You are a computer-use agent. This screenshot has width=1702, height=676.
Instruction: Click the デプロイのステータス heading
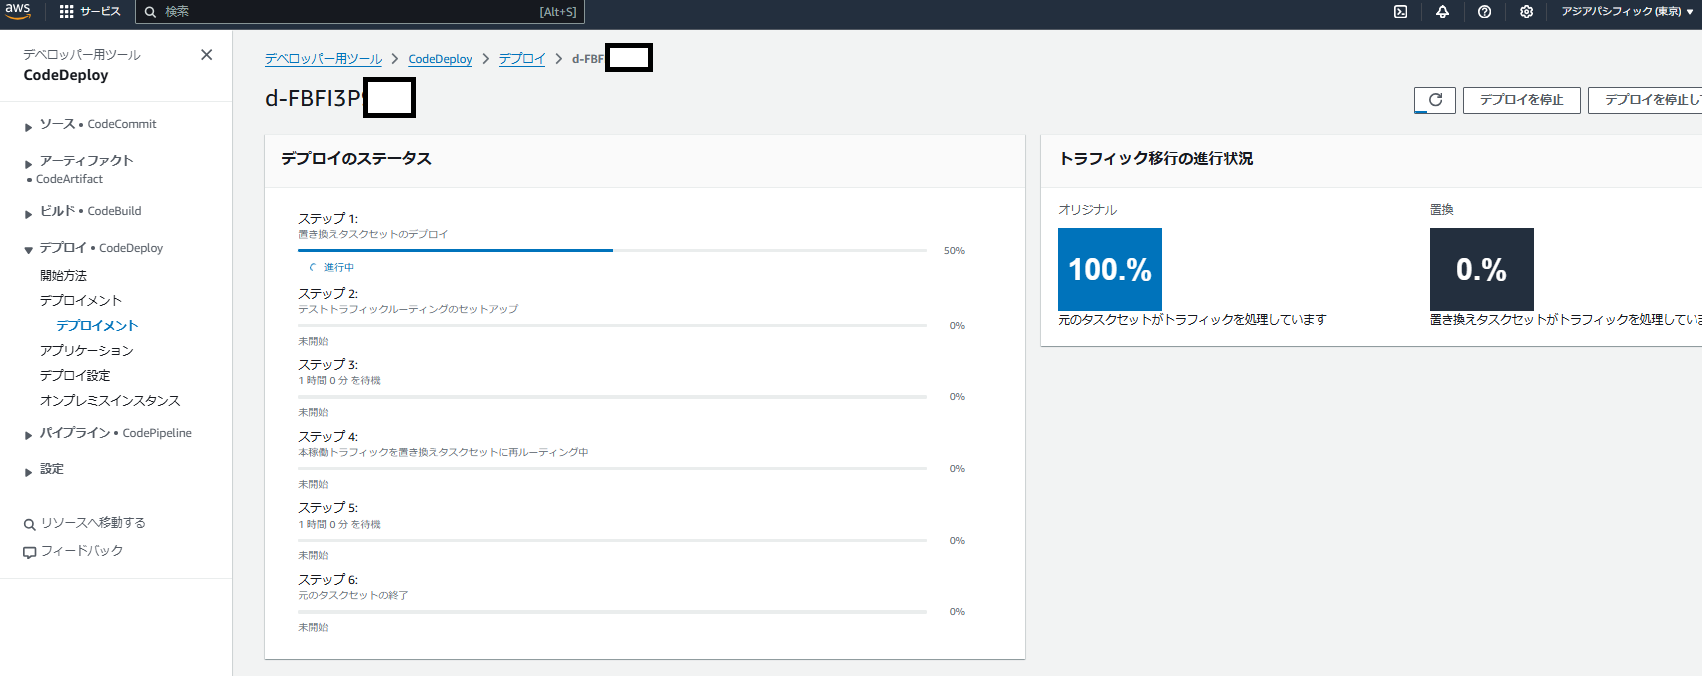356,158
